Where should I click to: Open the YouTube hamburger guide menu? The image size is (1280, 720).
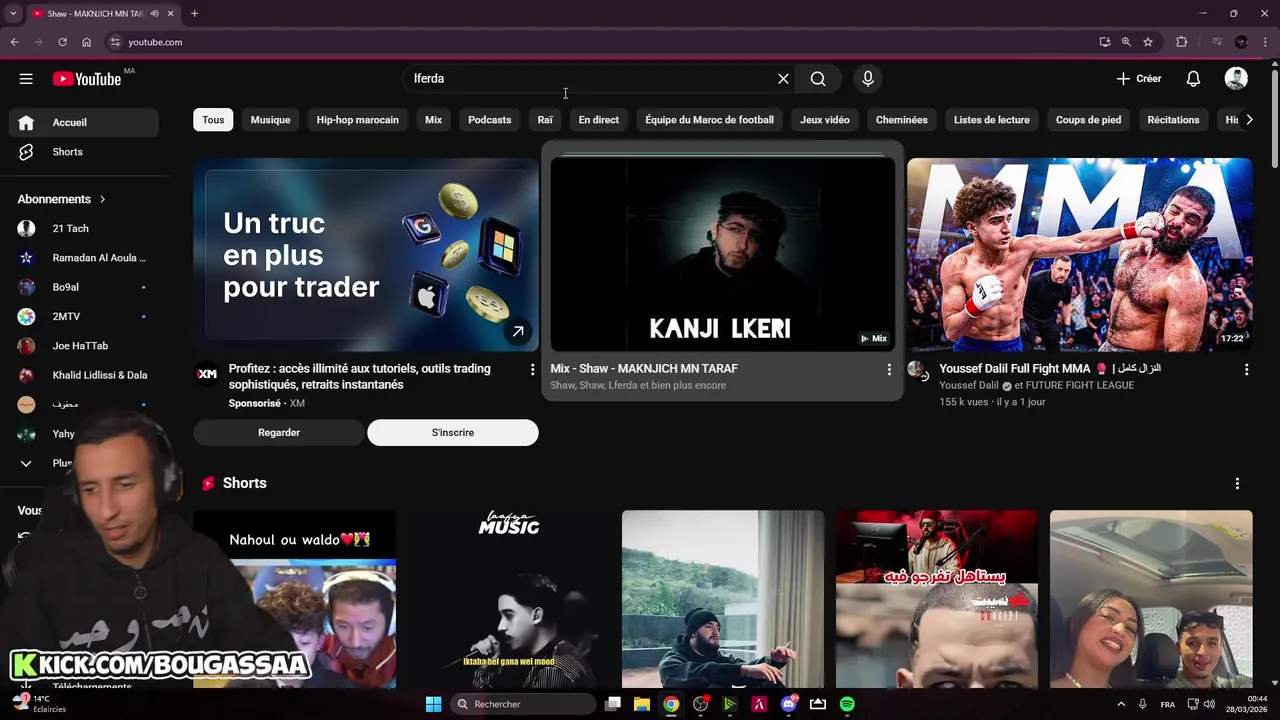tap(26, 79)
